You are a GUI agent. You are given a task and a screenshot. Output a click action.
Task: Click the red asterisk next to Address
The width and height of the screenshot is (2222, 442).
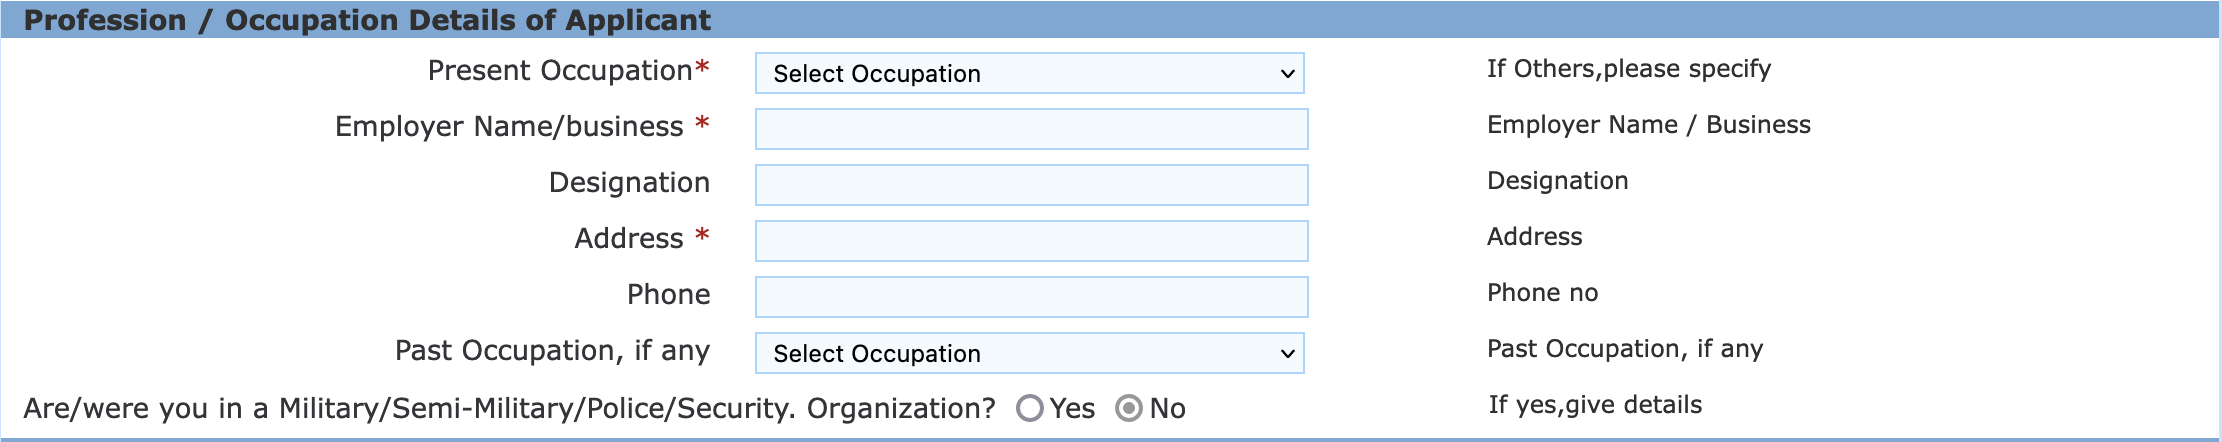pyautogui.click(x=702, y=236)
